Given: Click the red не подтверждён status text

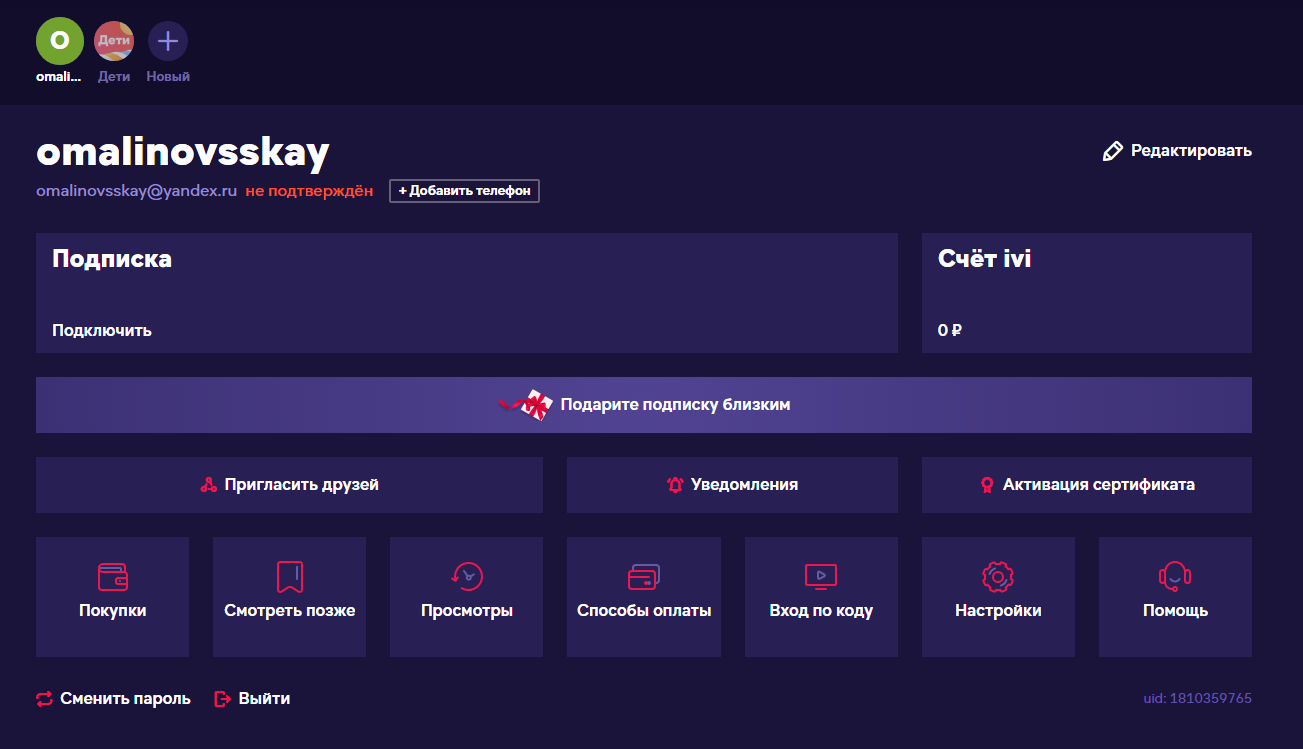Looking at the screenshot, I should (309, 190).
